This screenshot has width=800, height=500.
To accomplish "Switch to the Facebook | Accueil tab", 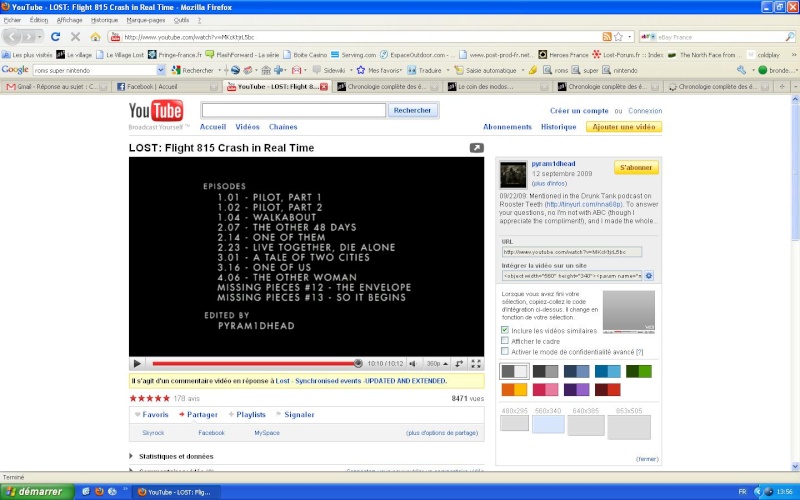I will pyautogui.click(x=166, y=87).
